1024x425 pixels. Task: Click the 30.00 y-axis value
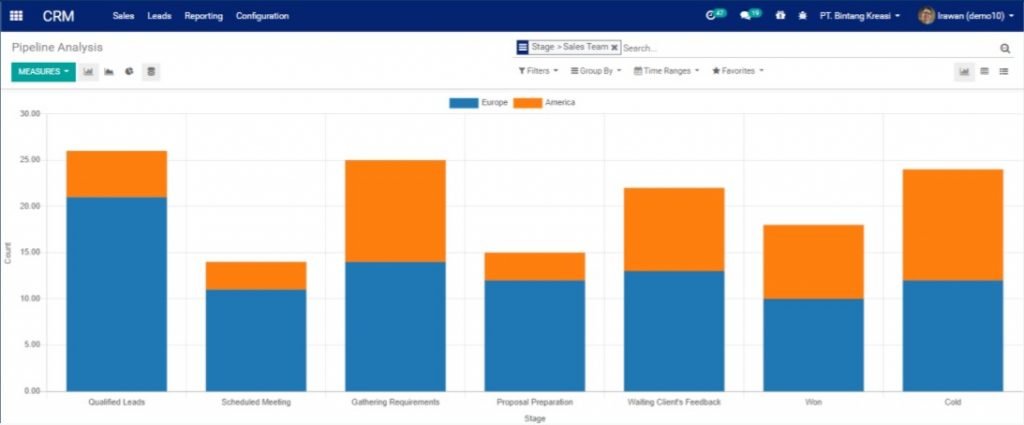tap(31, 114)
